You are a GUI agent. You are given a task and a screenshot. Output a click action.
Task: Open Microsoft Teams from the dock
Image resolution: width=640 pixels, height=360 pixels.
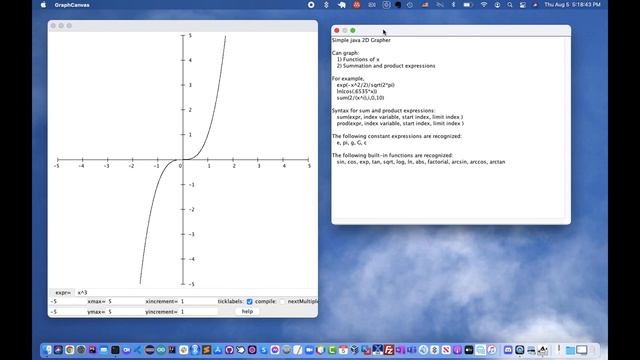(x=412, y=350)
